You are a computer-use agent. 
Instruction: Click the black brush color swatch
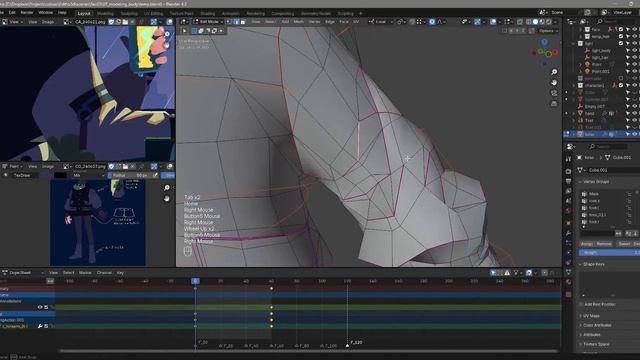point(60,176)
